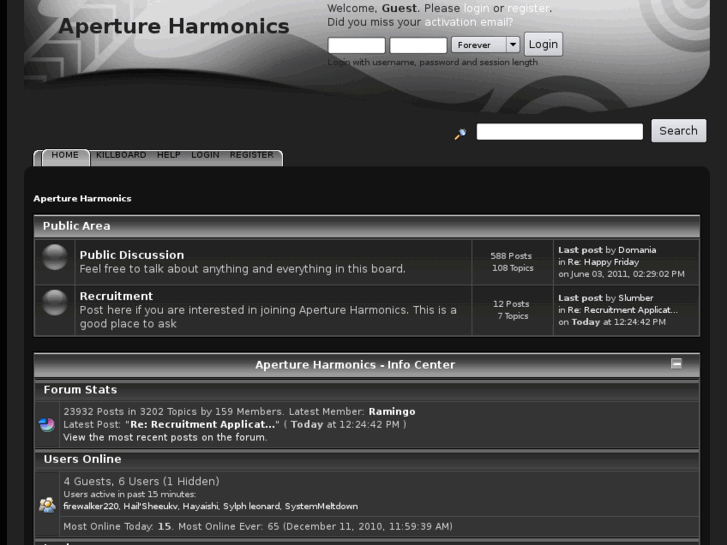This screenshot has width=727, height=545.
Task: View Domania's profile
Action: coord(637,250)
